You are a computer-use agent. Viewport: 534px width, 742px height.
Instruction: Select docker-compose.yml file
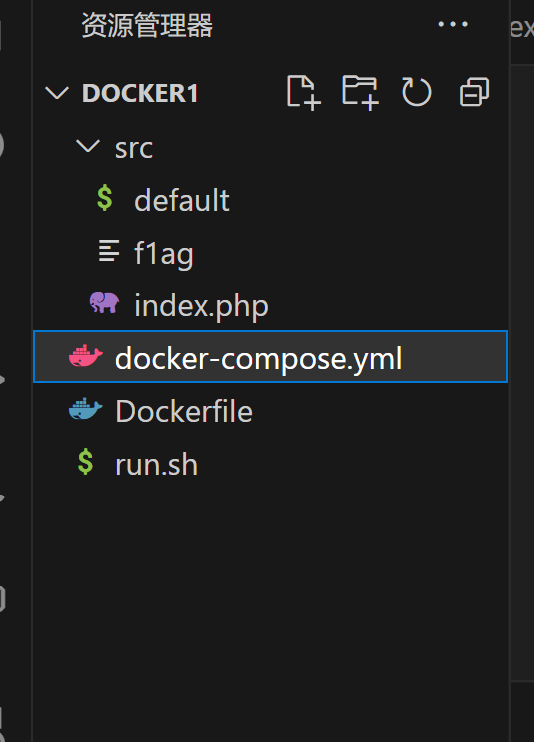pos(270,356)
